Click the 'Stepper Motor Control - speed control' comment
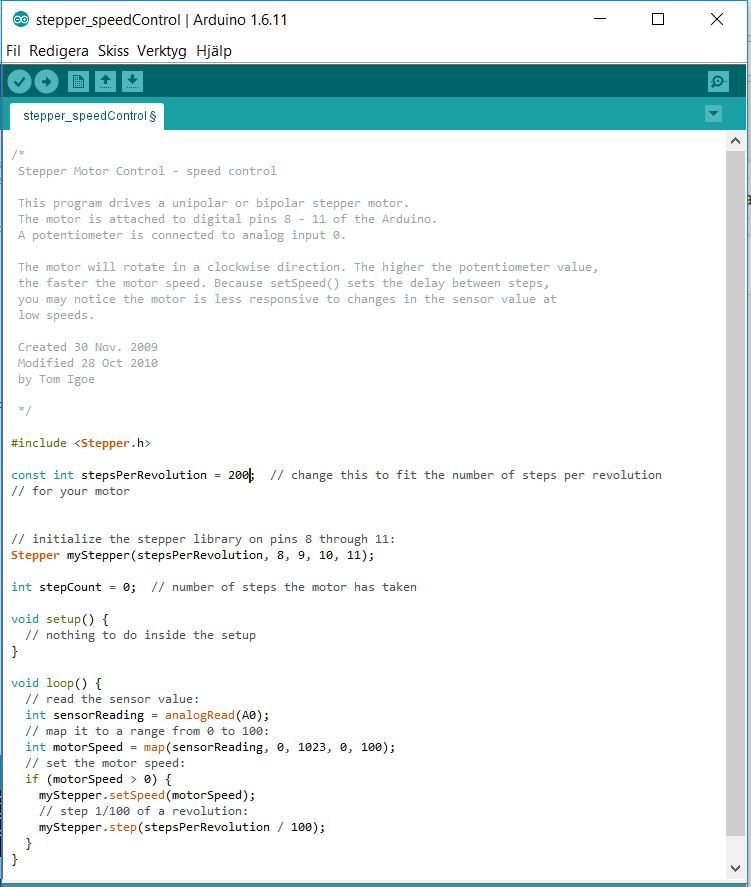Image resolution: width=751 pixels, height=887 pixels. (x=147, y=171)
